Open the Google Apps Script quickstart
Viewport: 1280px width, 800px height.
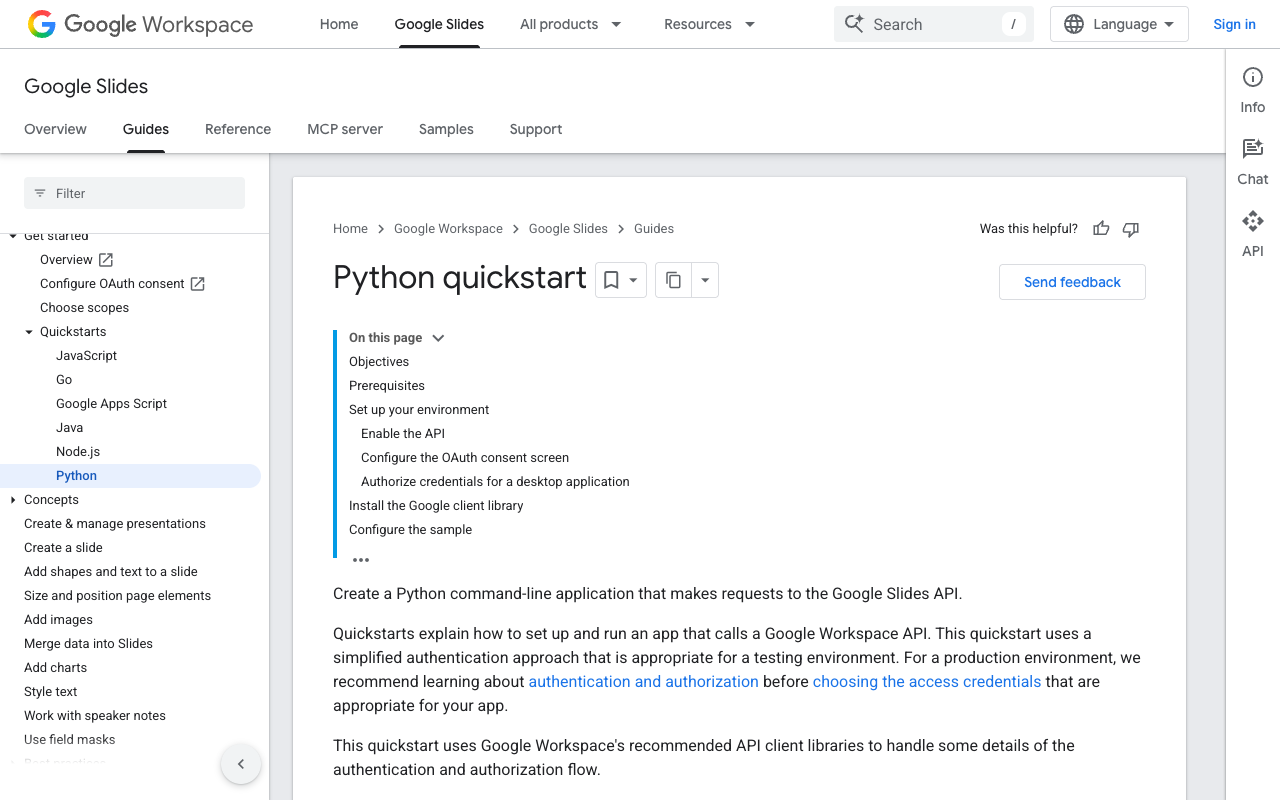click(112, 404)
